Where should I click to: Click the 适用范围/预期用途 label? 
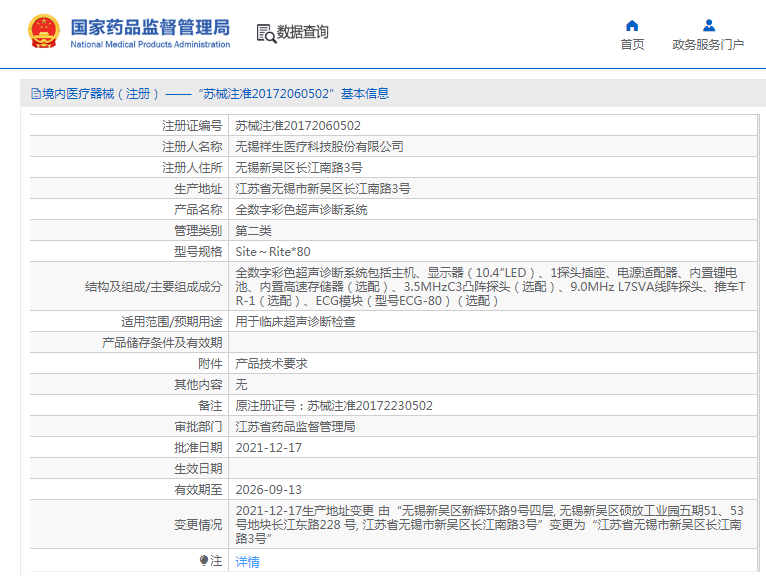[171, 322]
